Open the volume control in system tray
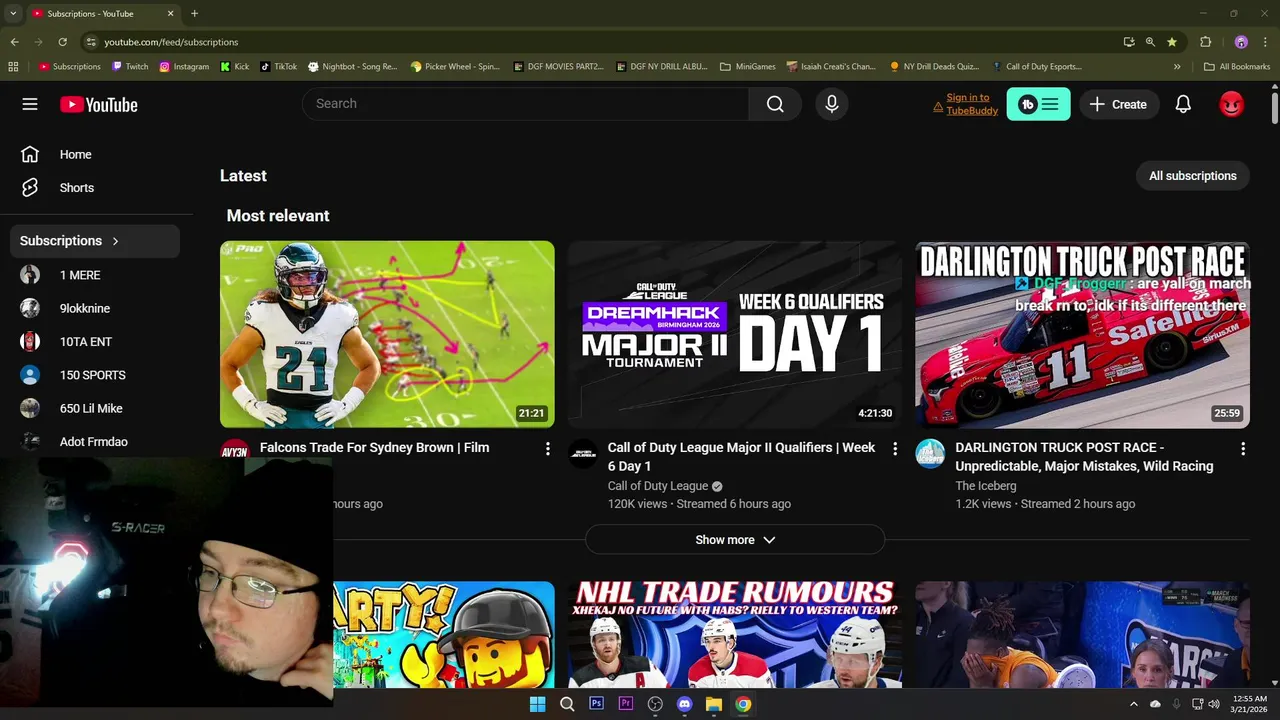 click(1214, 704)
